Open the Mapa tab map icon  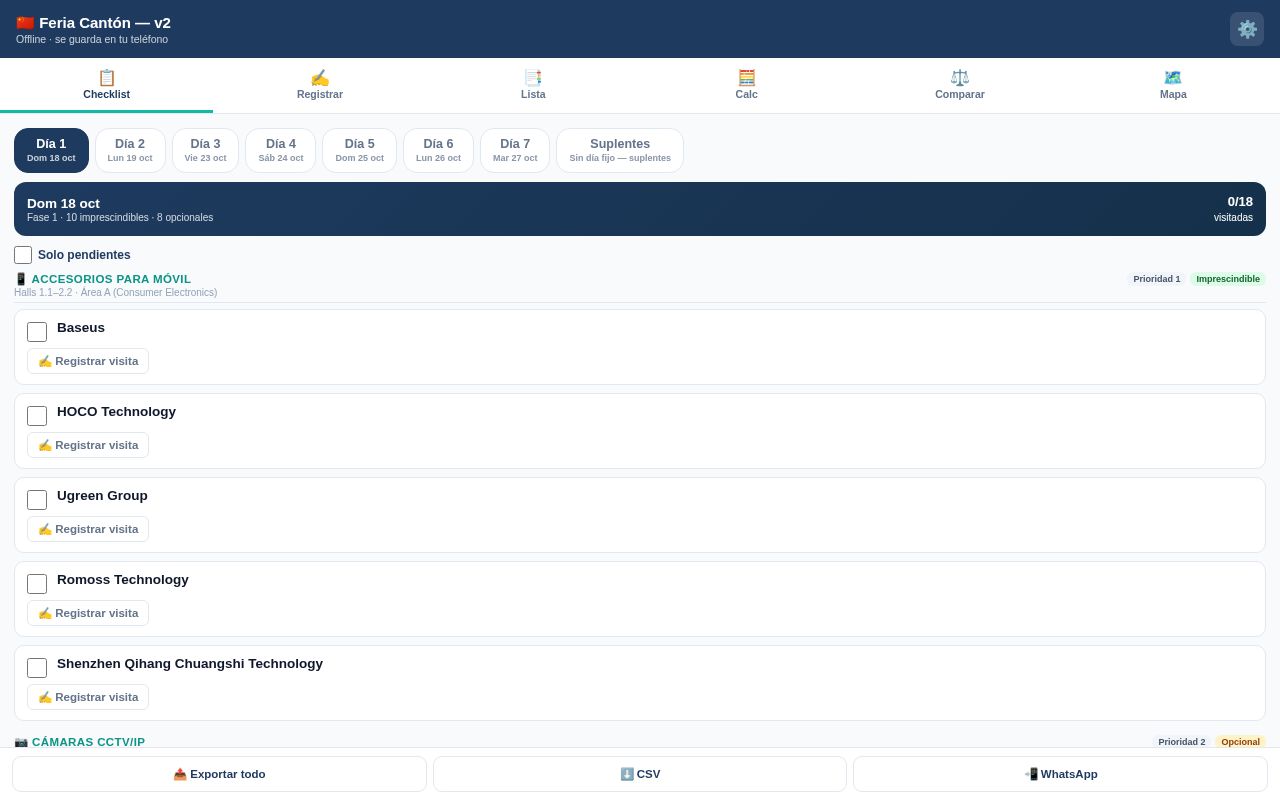point(1173,78)
